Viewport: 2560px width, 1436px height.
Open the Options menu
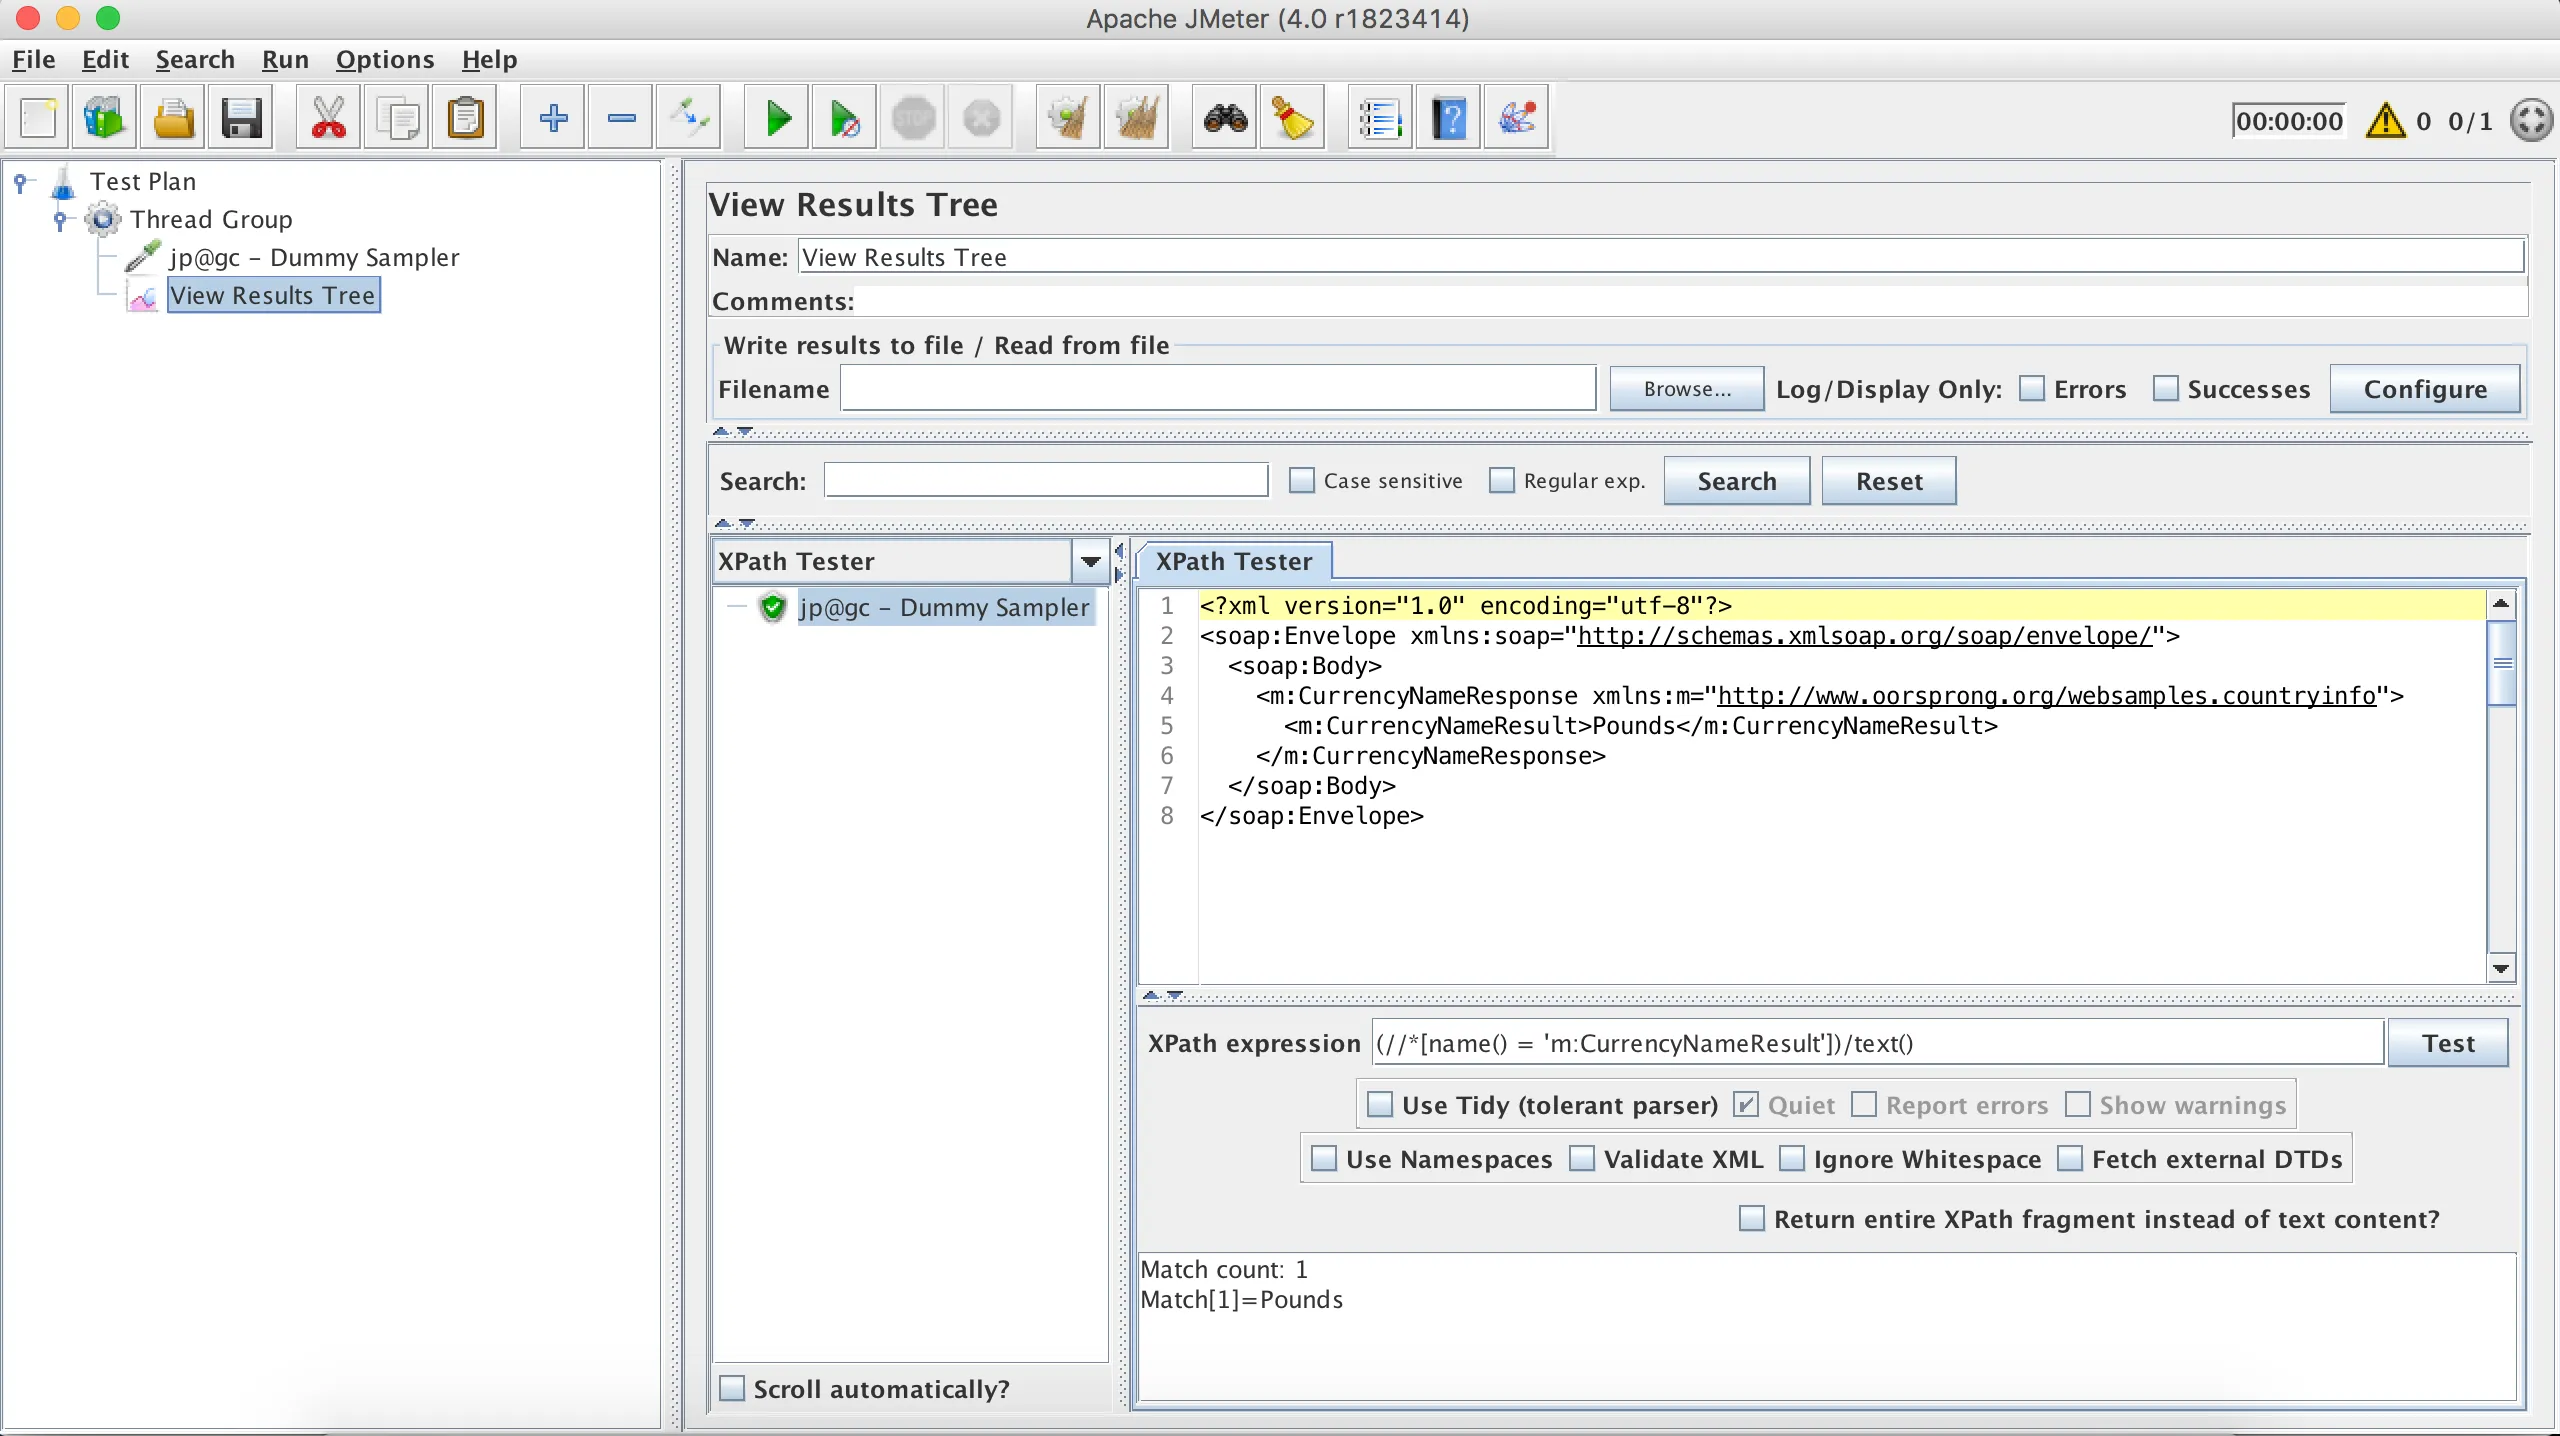click(385, 60)
